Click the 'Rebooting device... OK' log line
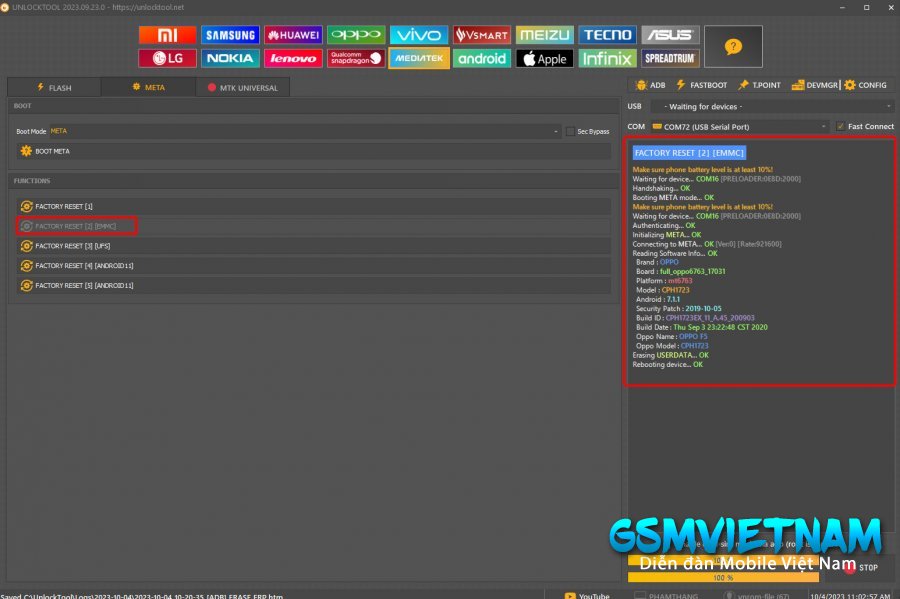 pyautogui.click(x=668, y=364)
